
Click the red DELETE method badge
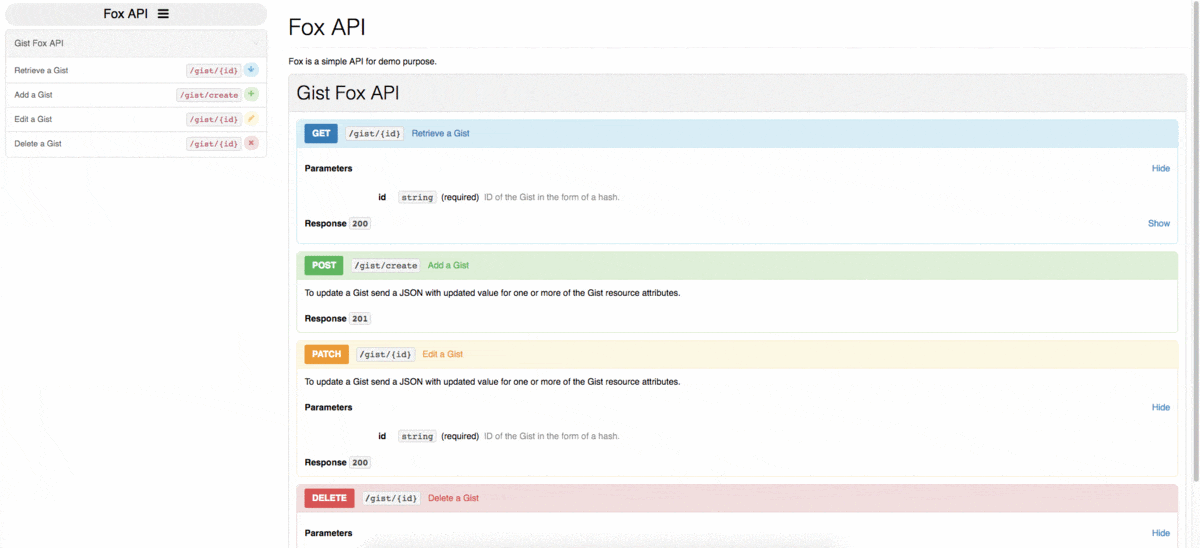(x=329, y=498)
